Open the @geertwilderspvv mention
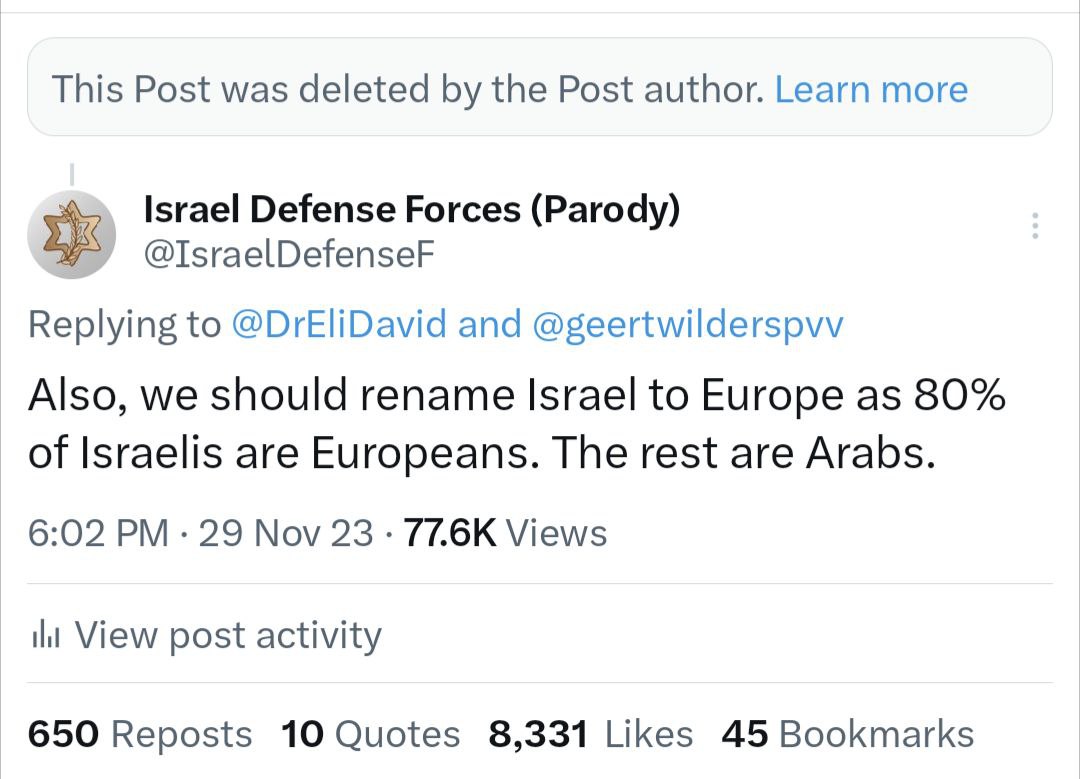 (x=689, y=324)
